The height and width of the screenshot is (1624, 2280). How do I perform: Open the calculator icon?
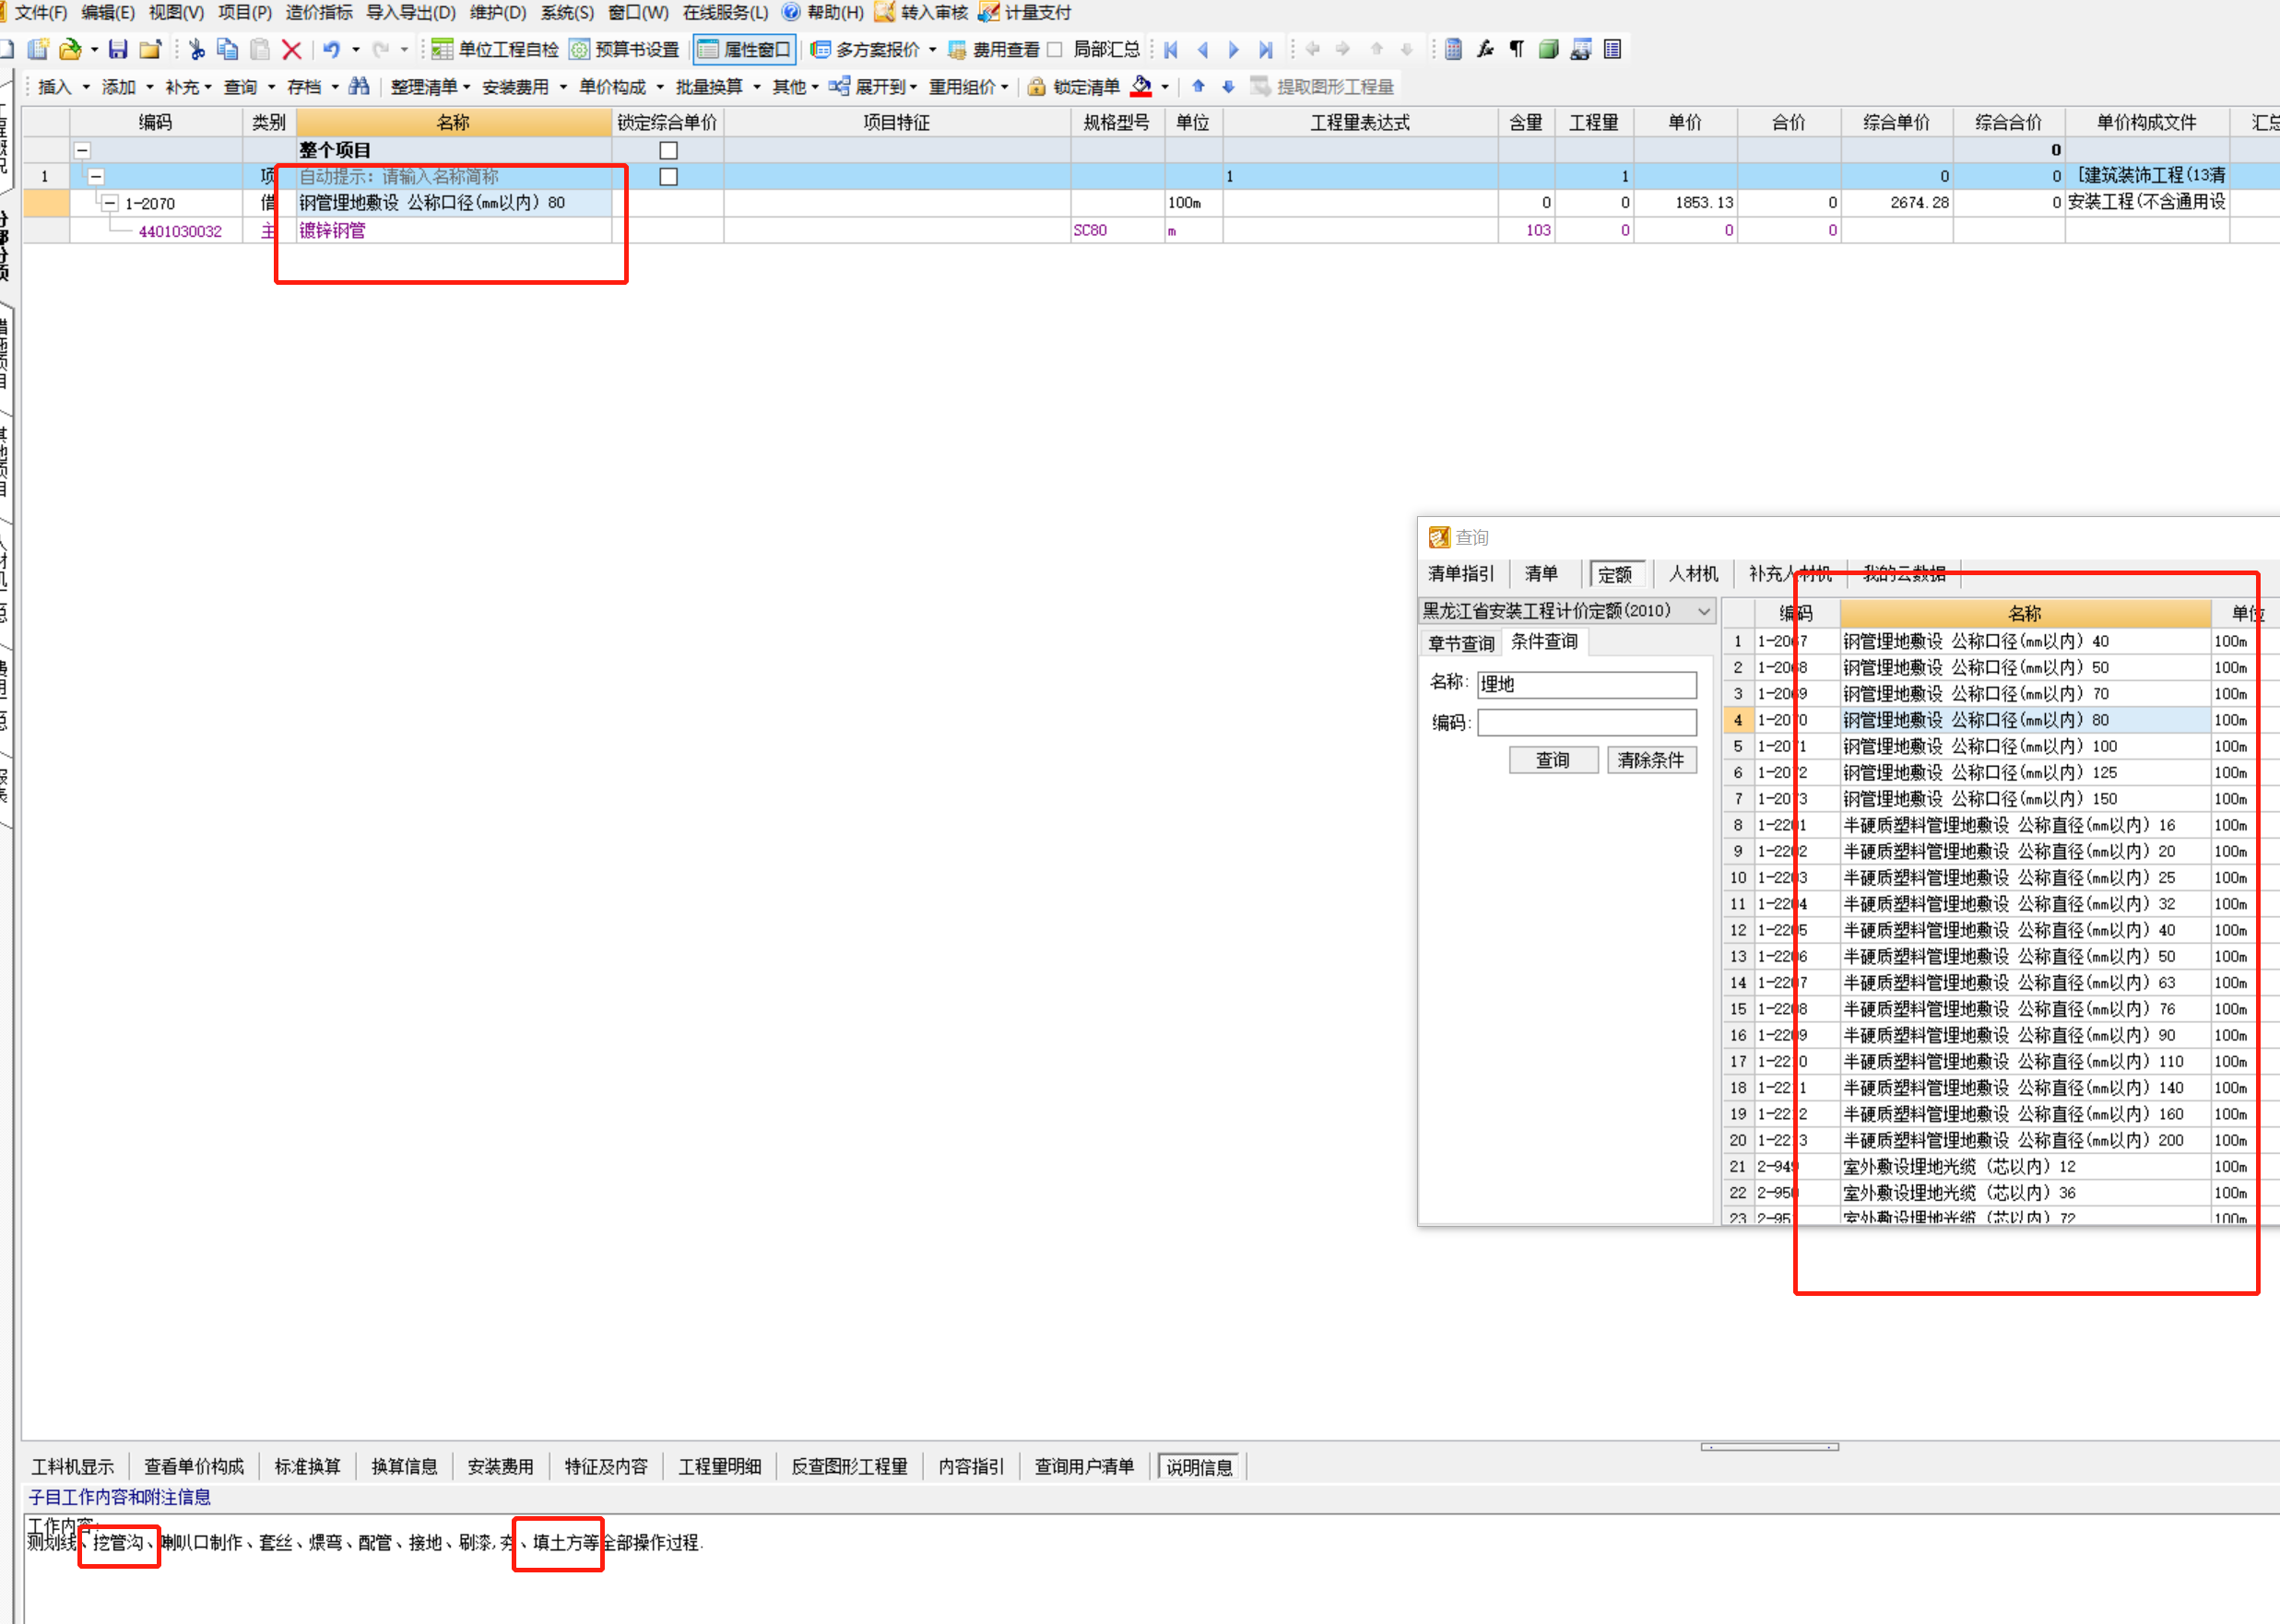pos(1454,49)
